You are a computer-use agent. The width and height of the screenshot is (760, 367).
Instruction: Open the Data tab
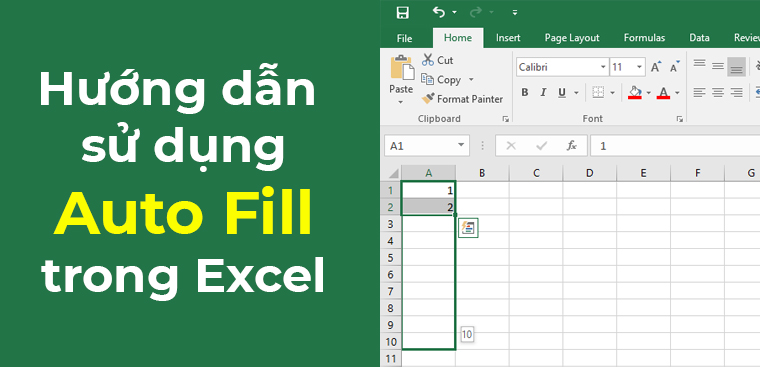click(x=699, y=38)
